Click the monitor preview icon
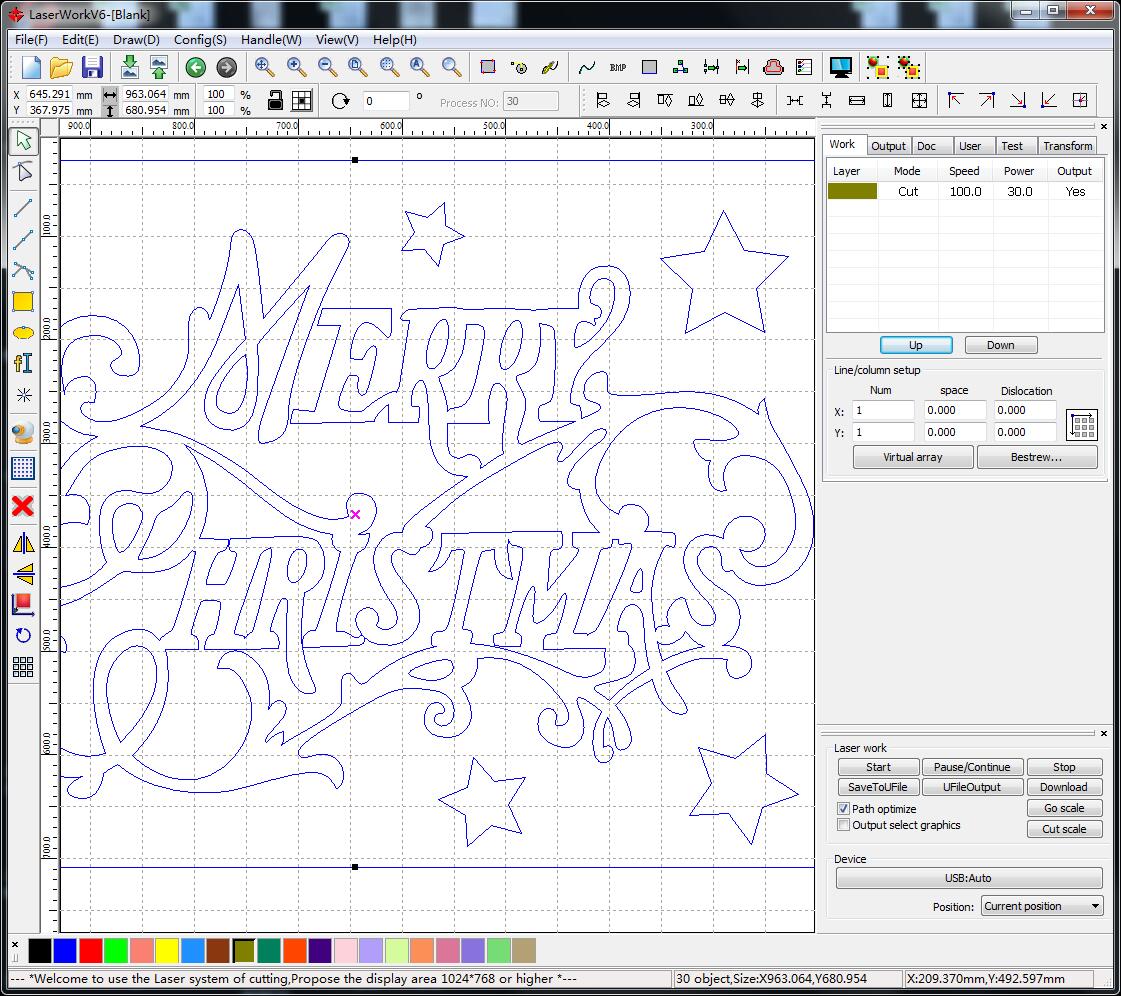Viewport: 1121px width, 996px height. click(841, 67)
